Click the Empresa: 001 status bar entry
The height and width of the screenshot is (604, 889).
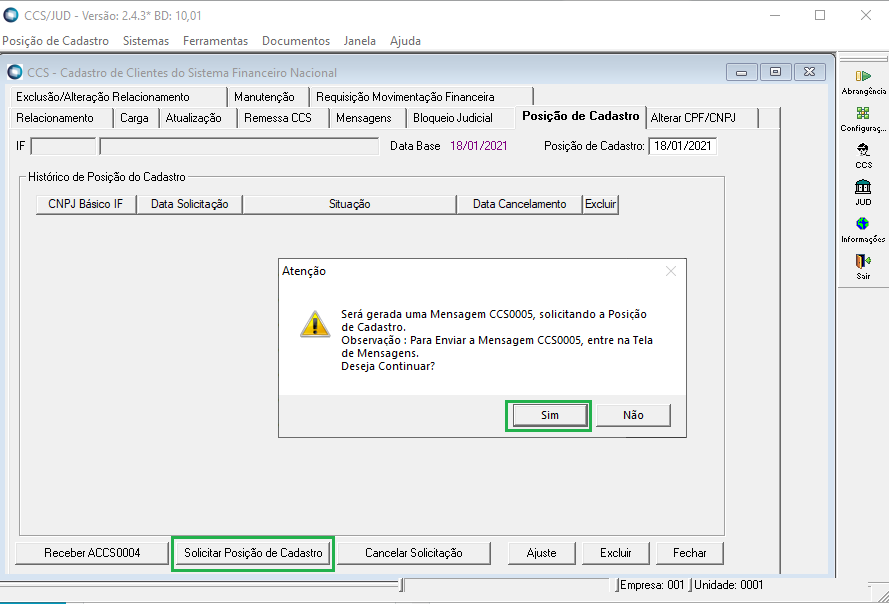click(x=652, y=585)
